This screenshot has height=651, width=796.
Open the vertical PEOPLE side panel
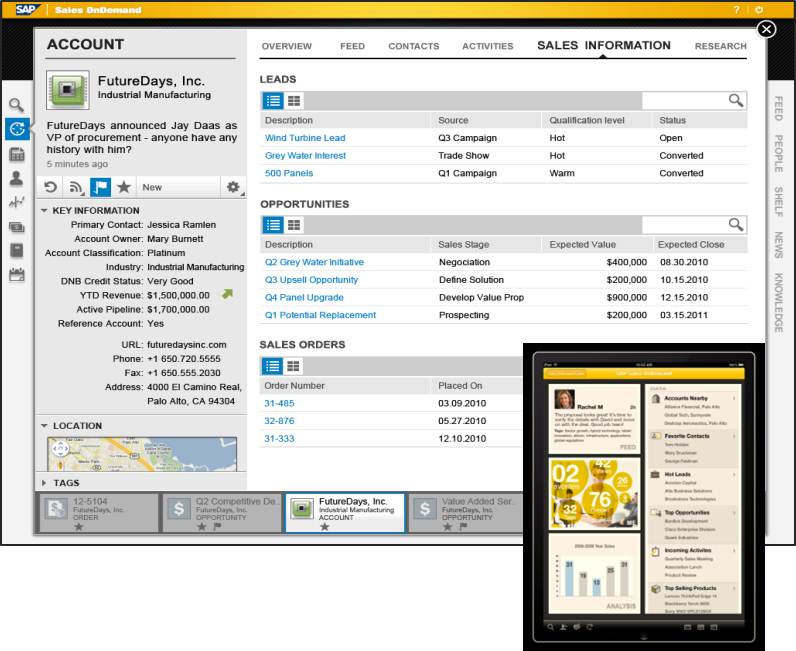coord(778,154)
